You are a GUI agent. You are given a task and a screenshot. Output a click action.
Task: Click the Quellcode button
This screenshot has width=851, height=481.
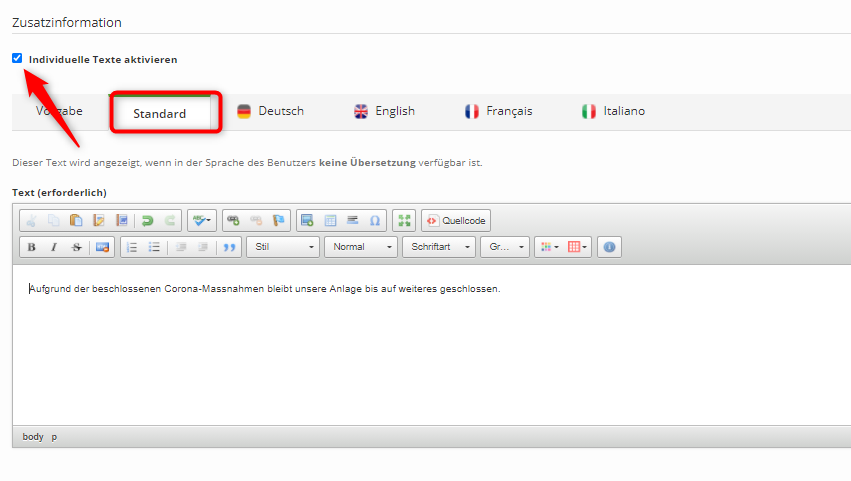(456, 220)
